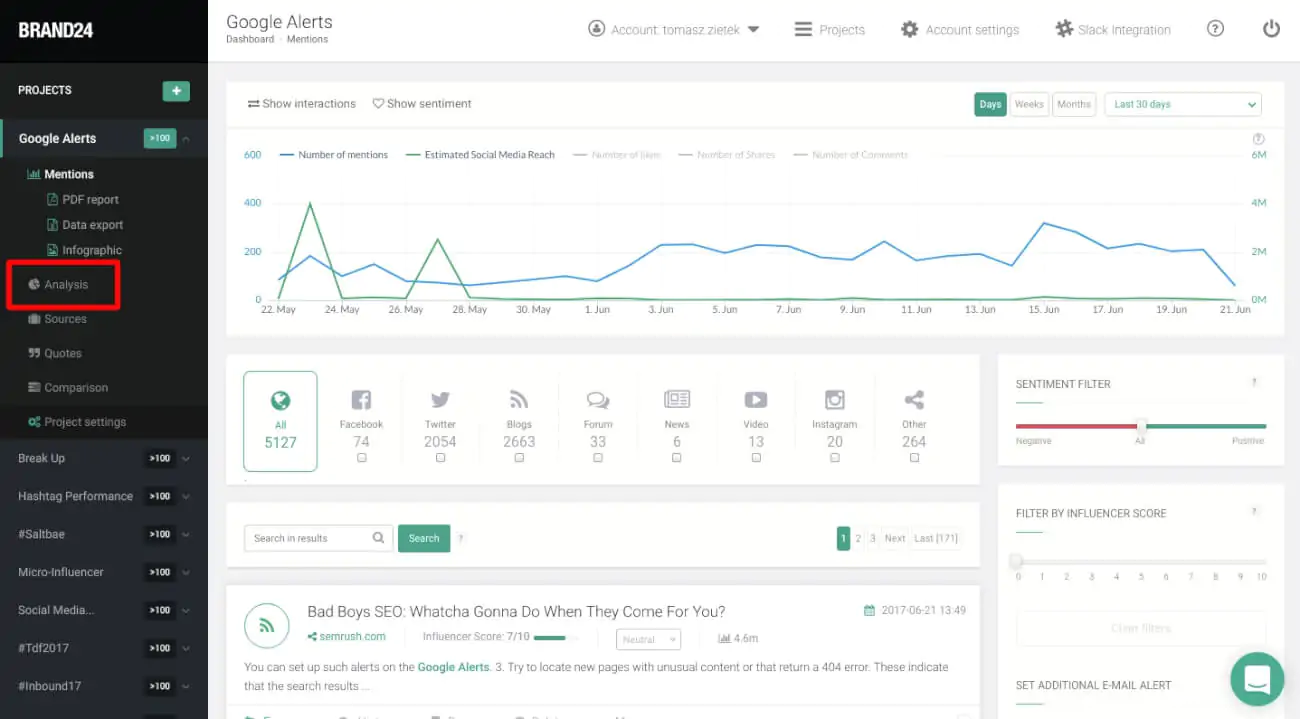Select the Weeks view

tap(1029, 104)
